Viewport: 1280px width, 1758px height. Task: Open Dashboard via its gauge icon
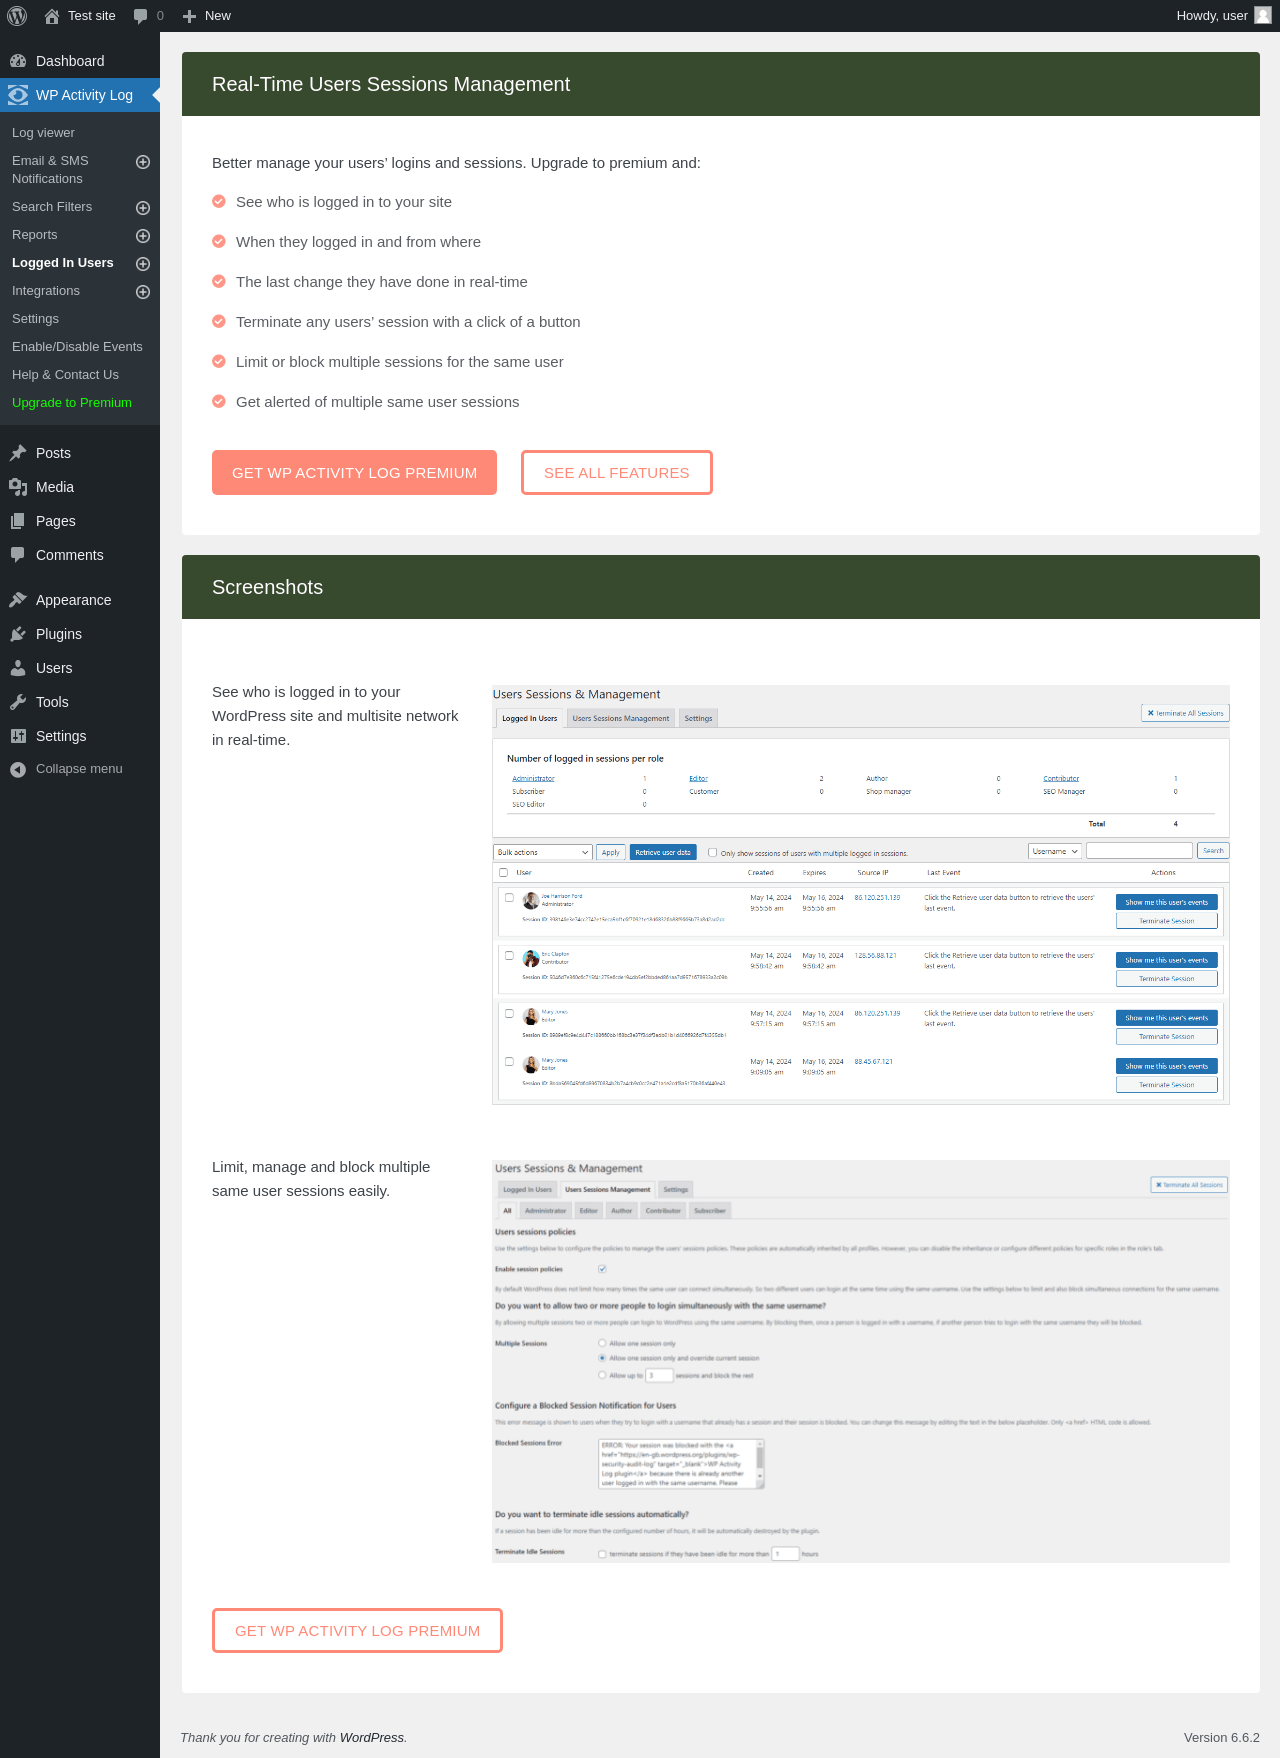point(18,61)
